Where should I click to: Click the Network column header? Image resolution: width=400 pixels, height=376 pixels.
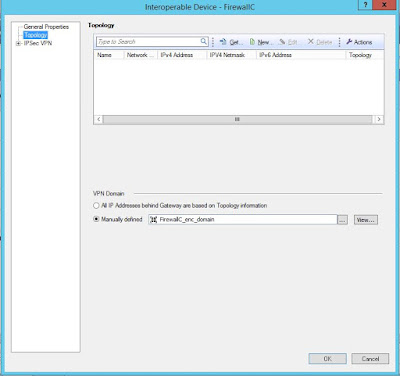[x=140, y=55]
